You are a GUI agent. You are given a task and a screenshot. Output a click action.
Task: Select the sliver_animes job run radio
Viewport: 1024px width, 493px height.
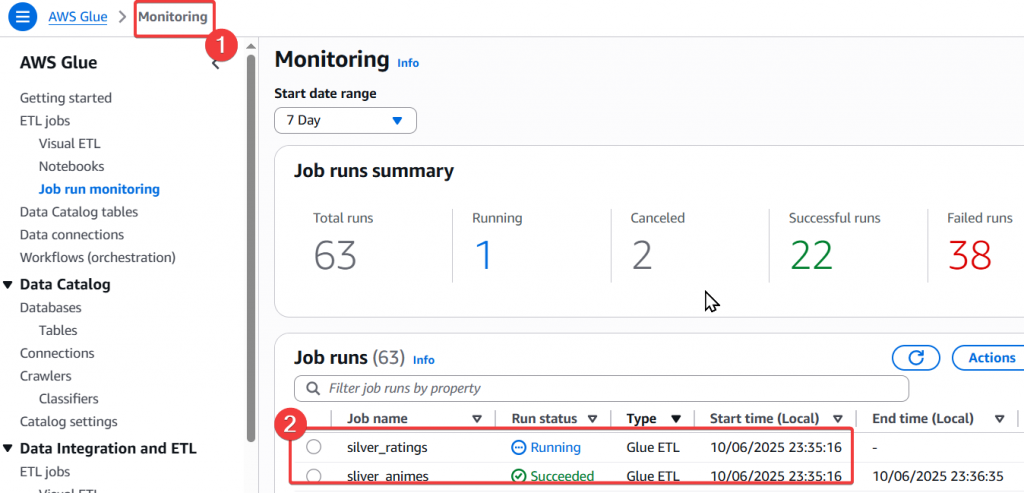pos(313,476)
